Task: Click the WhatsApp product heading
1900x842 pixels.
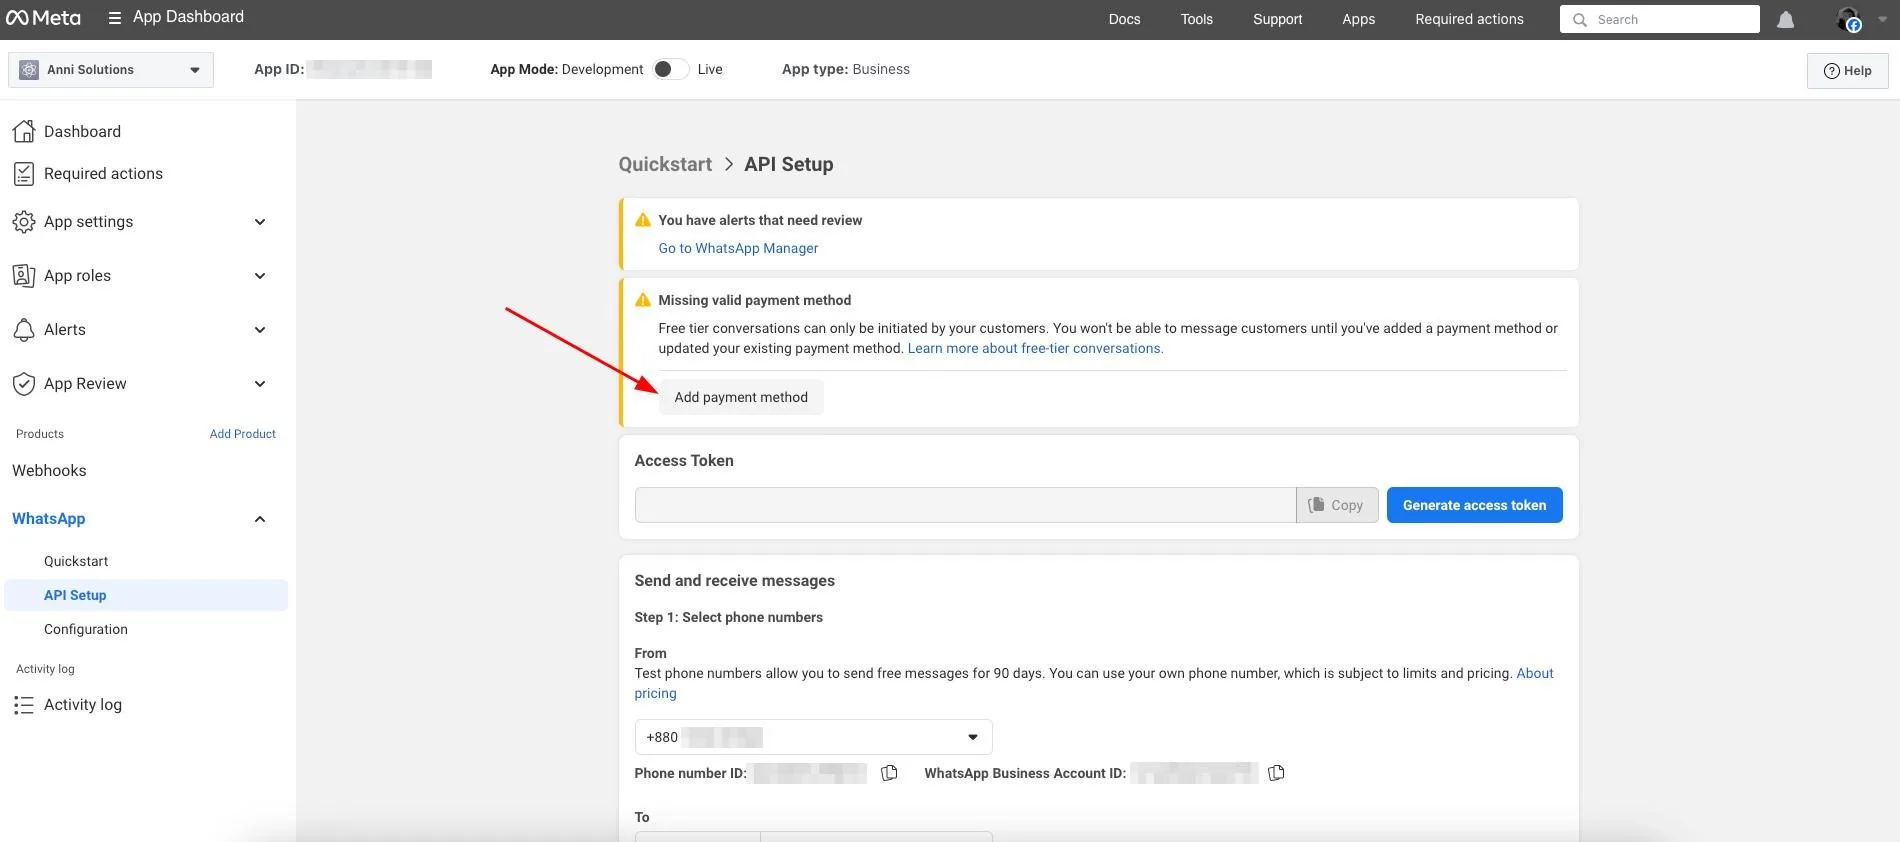Action: tap(49, 519)
